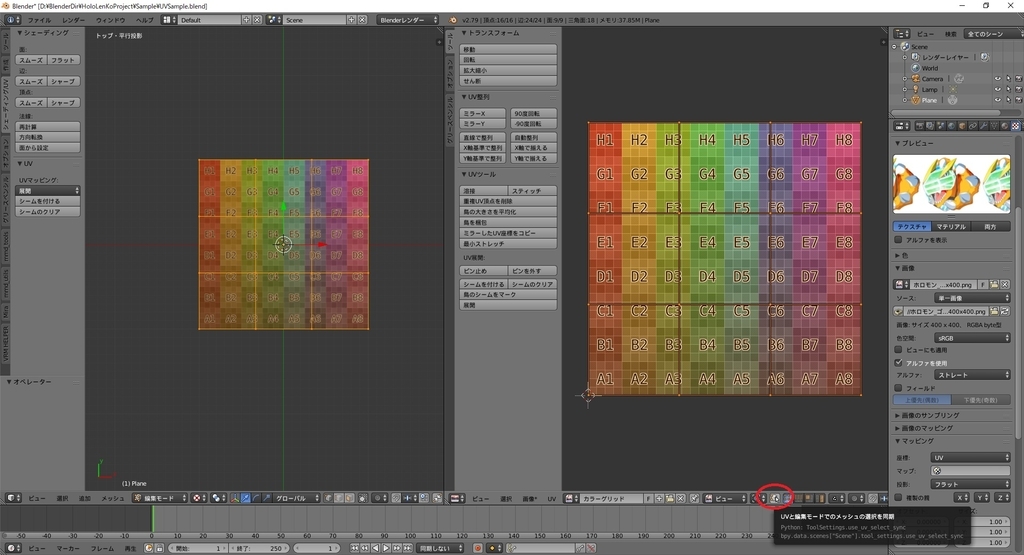The width and height of the screenshot is (1024, 555).
Task: Toggle the 複製の鏡 checkbox
Action: (899, 498)
